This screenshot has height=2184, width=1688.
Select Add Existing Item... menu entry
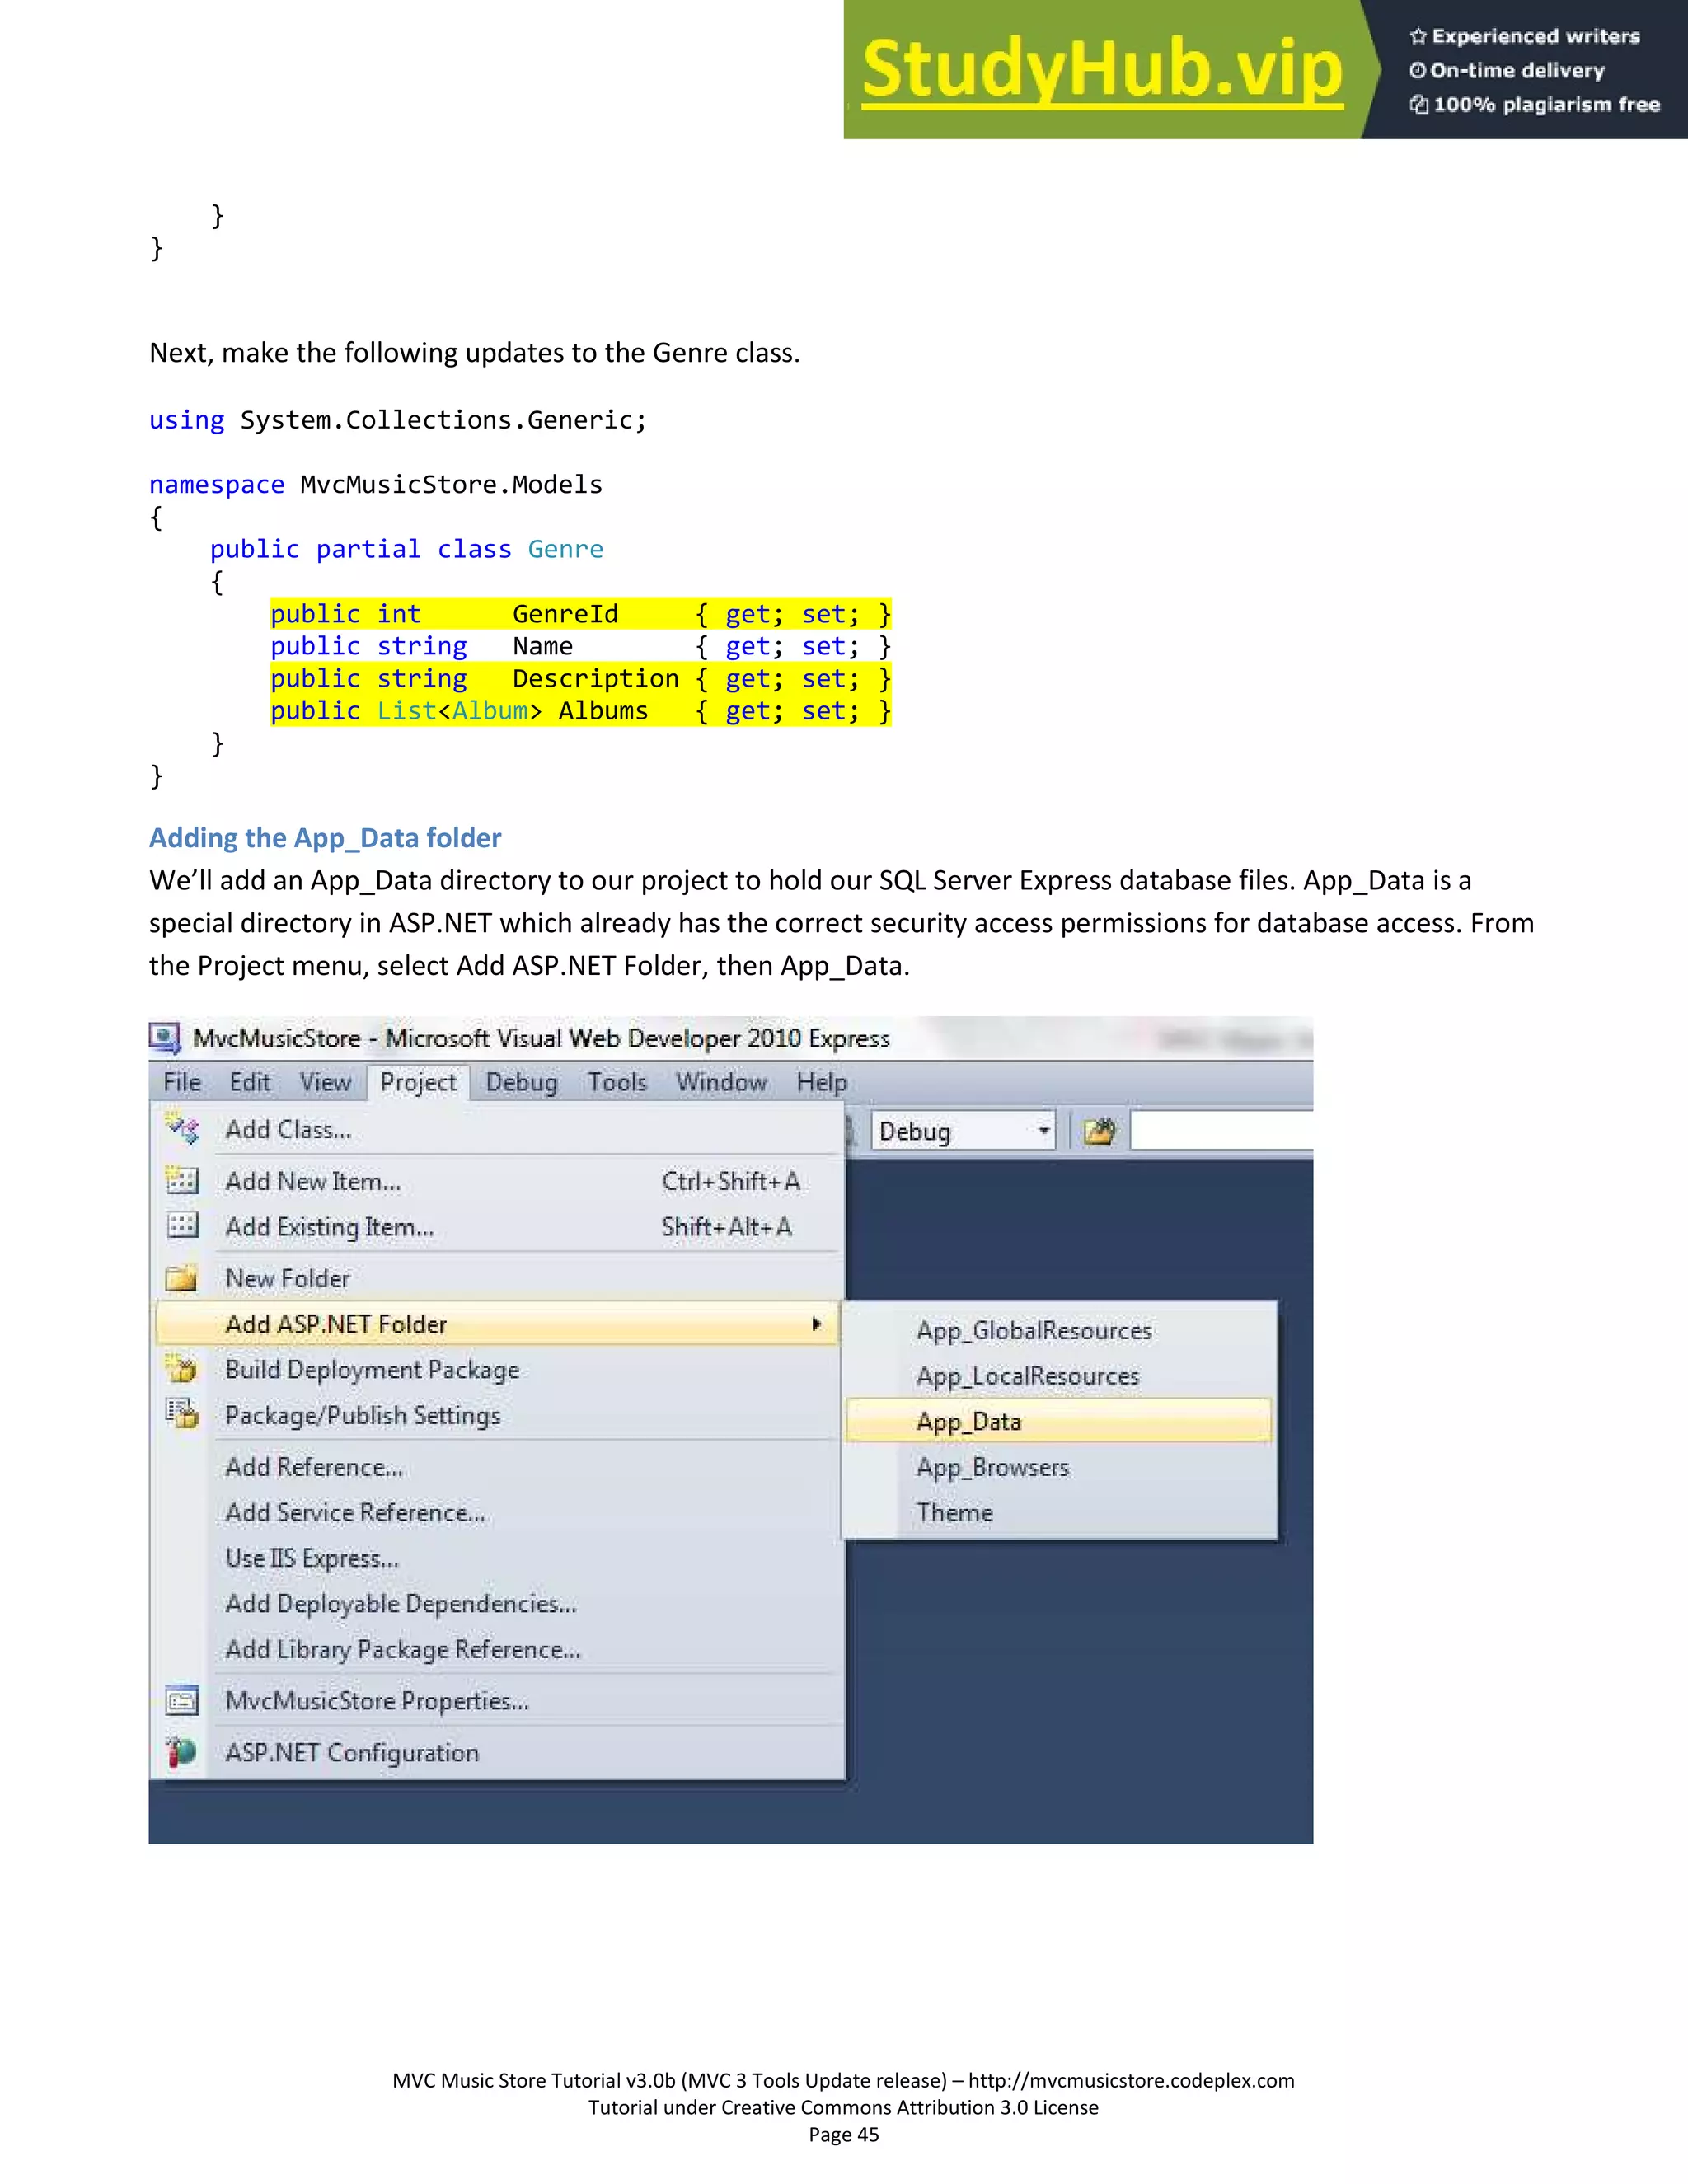point(497,1226)
